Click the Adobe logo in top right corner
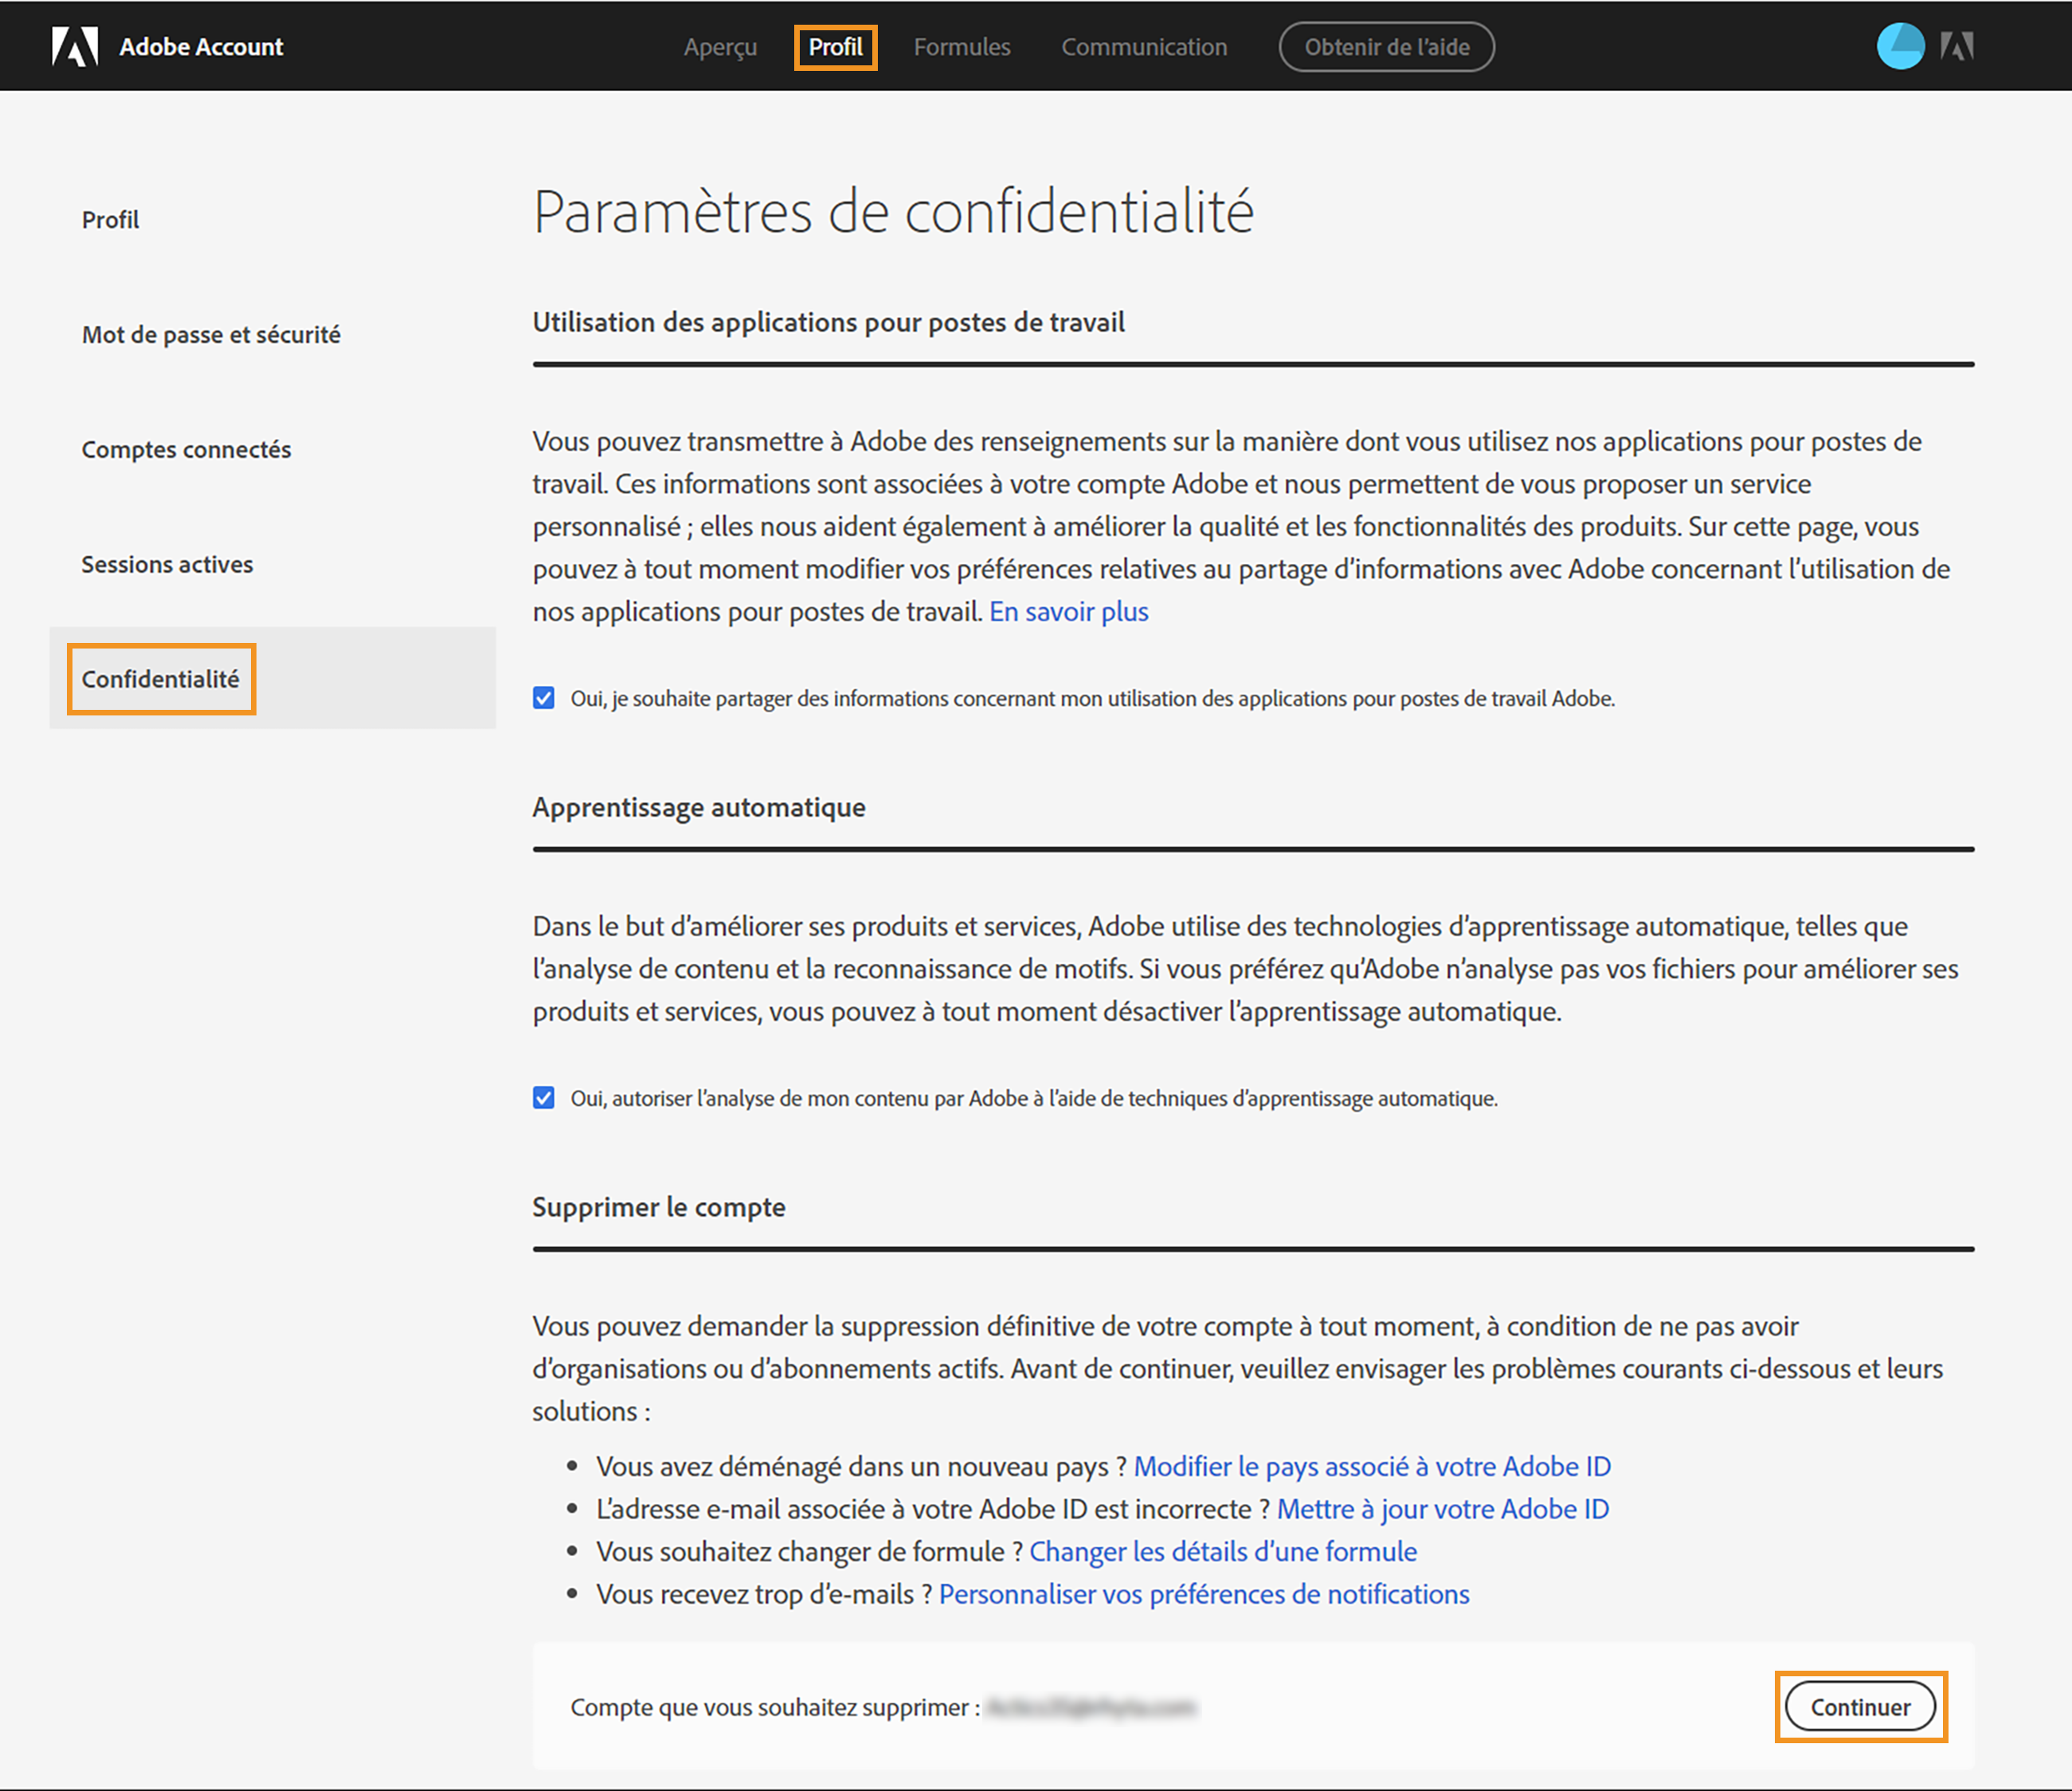 click(1957, 46)
